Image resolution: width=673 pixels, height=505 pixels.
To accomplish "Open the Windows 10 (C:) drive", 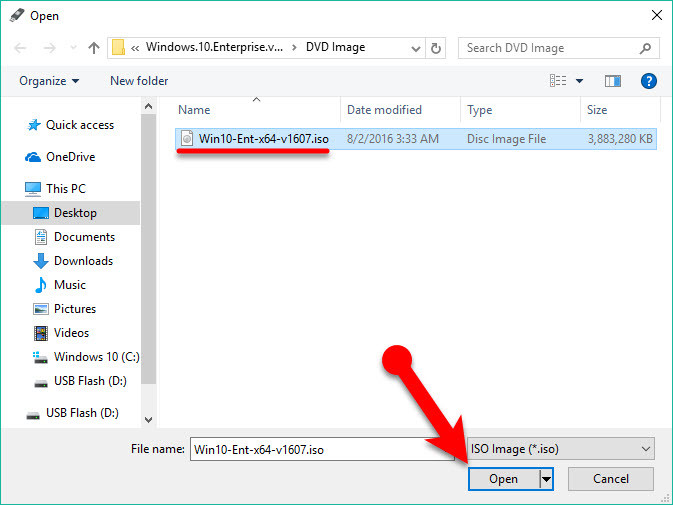I will pos(97,357).
